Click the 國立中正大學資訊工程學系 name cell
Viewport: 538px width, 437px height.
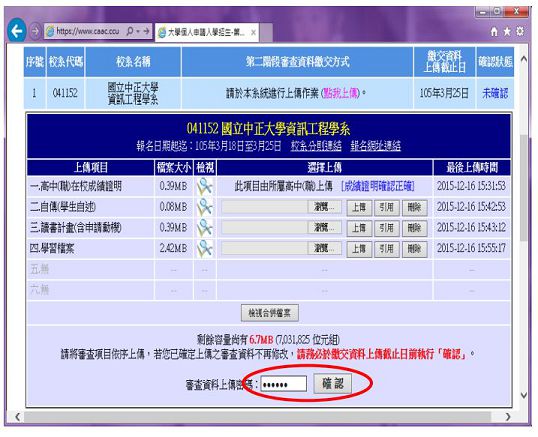133,93
